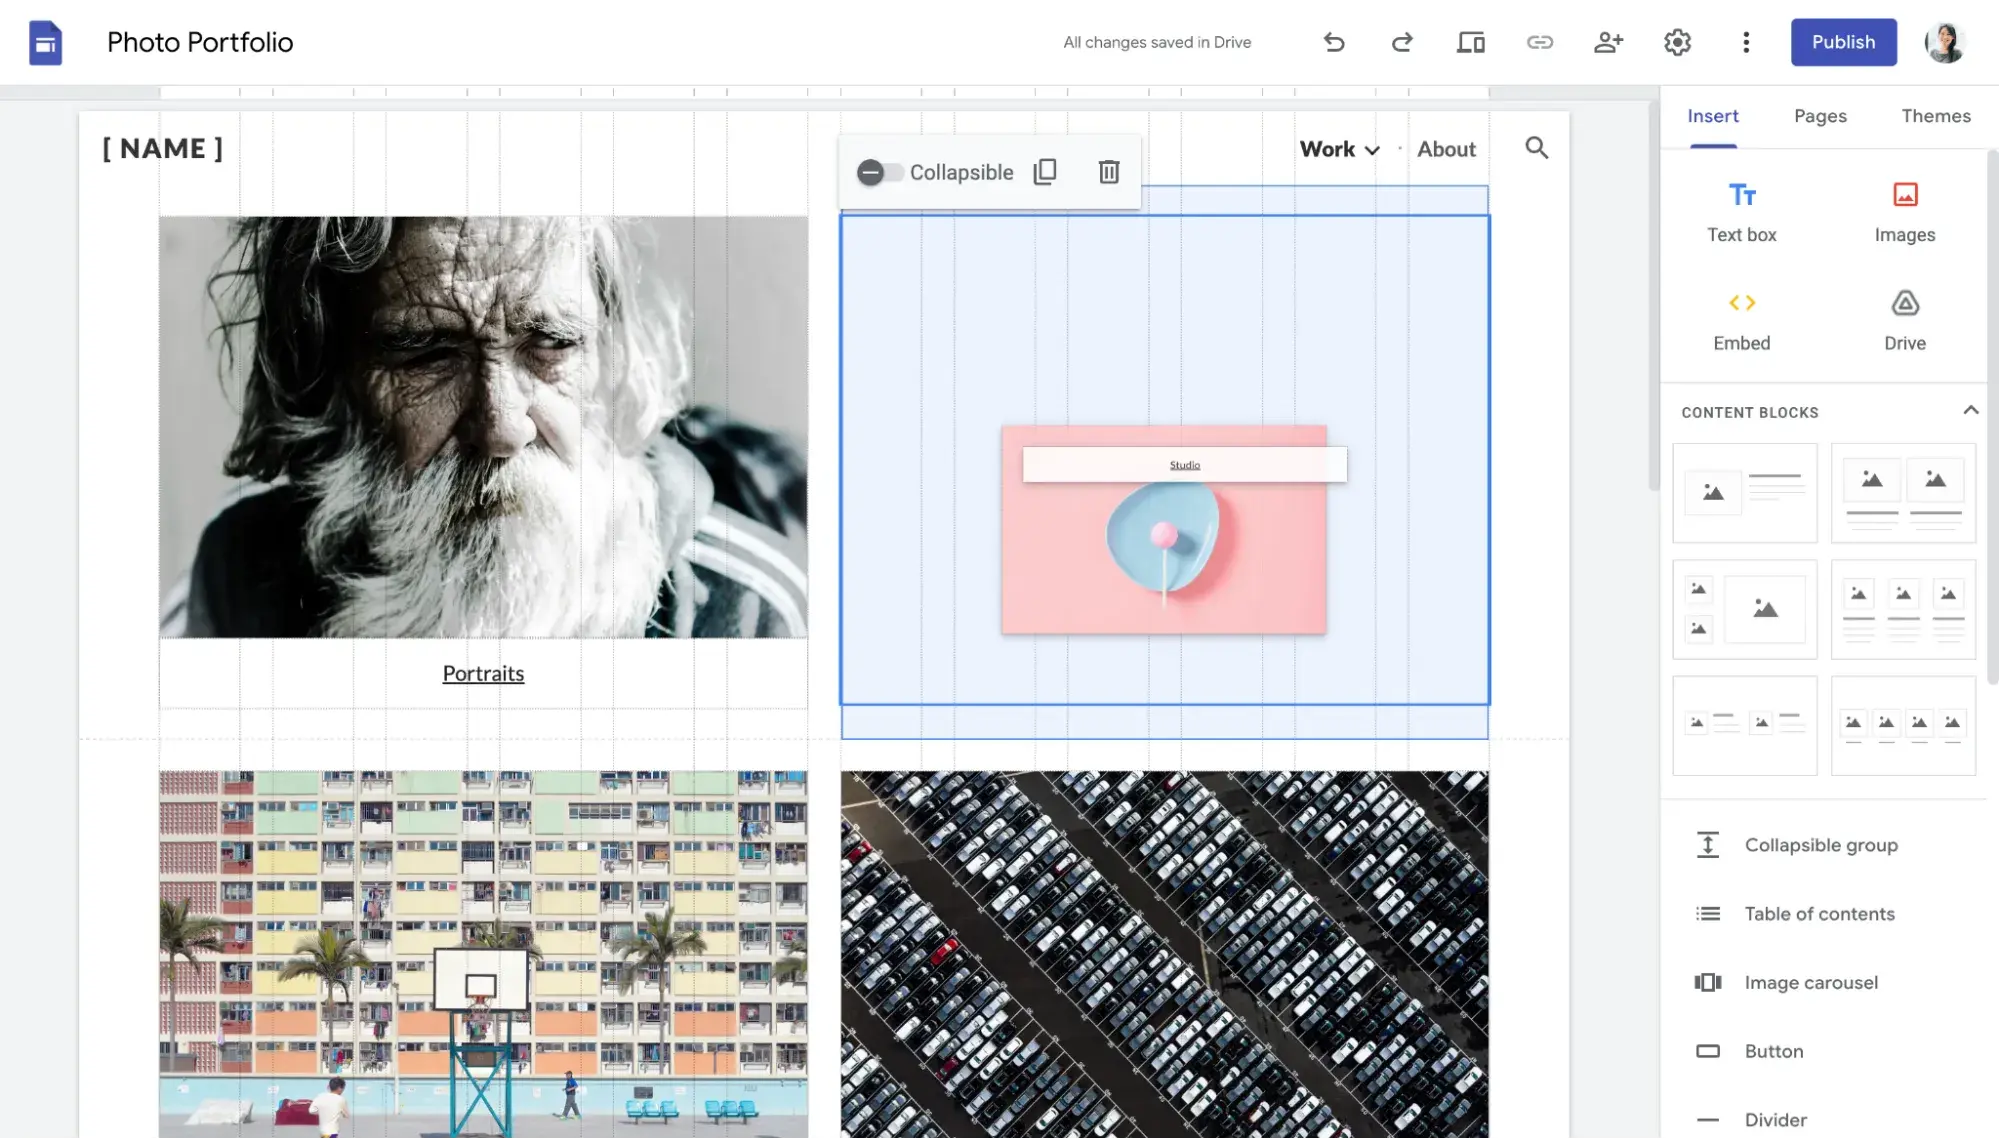Undo the last change

point(1334,42)
